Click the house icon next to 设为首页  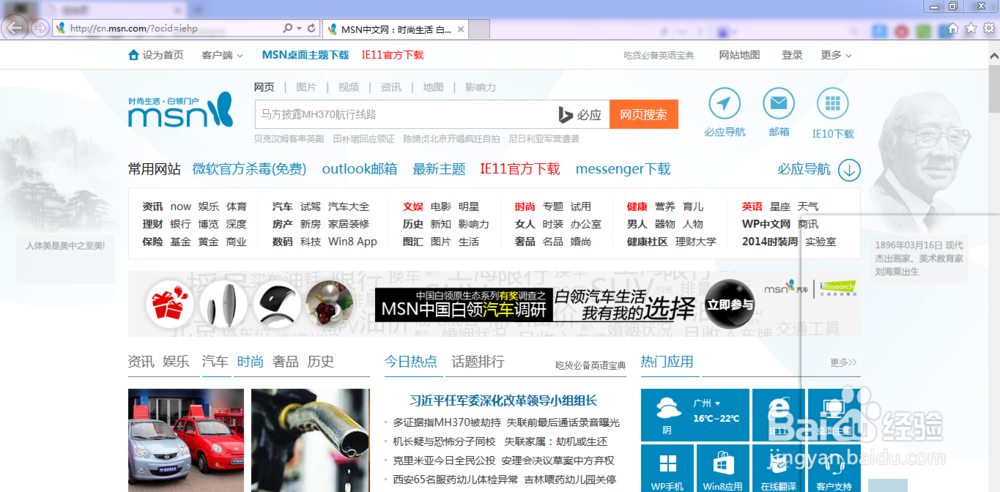pyautogui.click(x=133, y=55)
